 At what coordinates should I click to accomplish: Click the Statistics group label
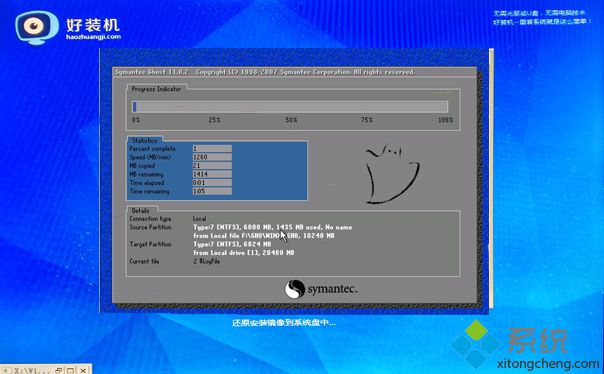tap(144, 141)
